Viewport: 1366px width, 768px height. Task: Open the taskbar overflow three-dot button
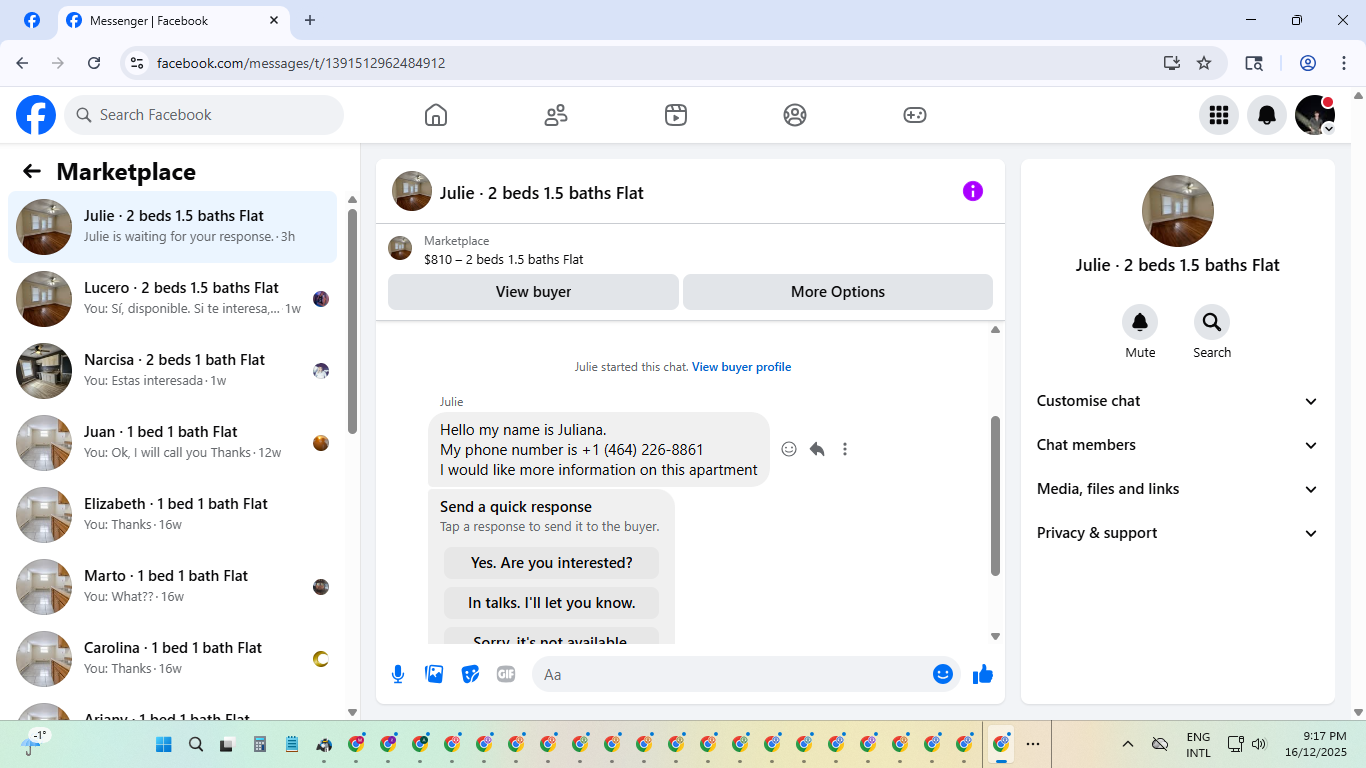pyautogui.click(x=1033, y=744)
